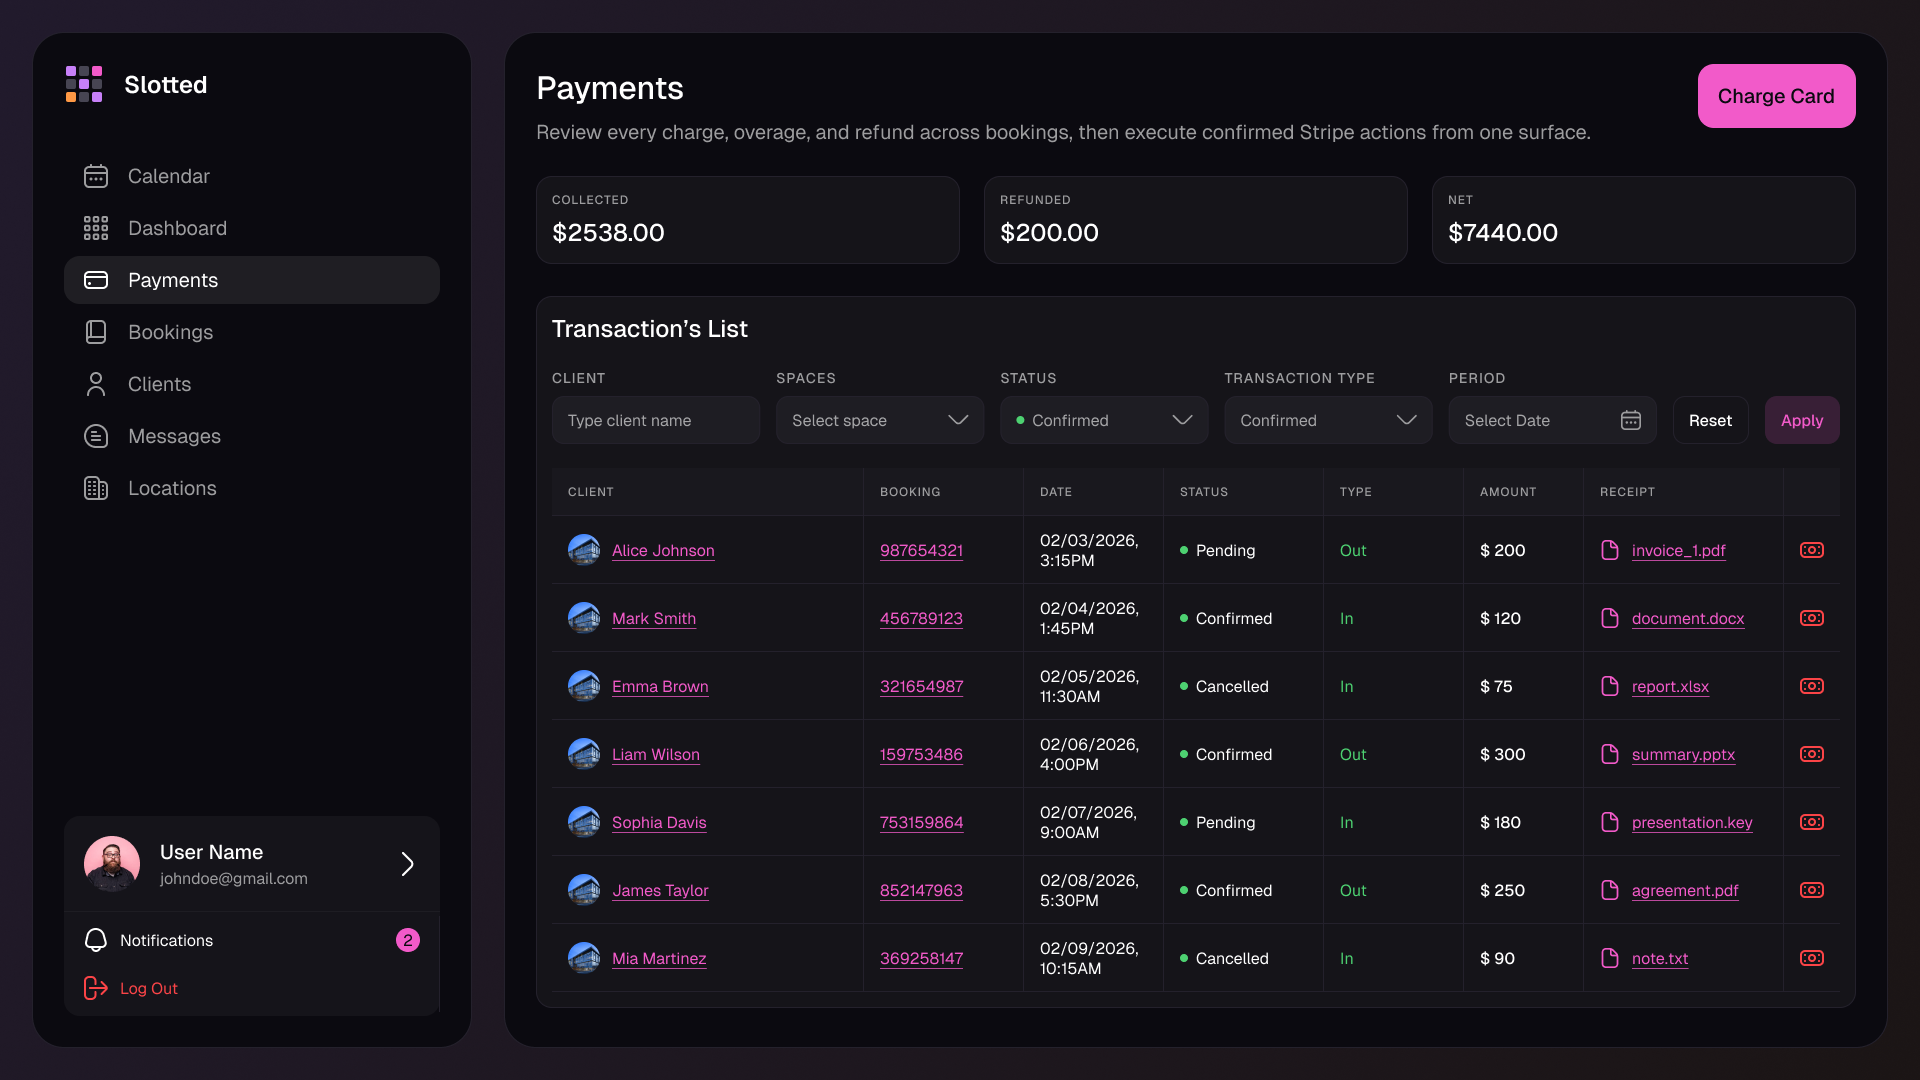Click Mia Martinez's avatar thumbnail
This screenshot has width=1920, height=1080.
coord(584,958)
